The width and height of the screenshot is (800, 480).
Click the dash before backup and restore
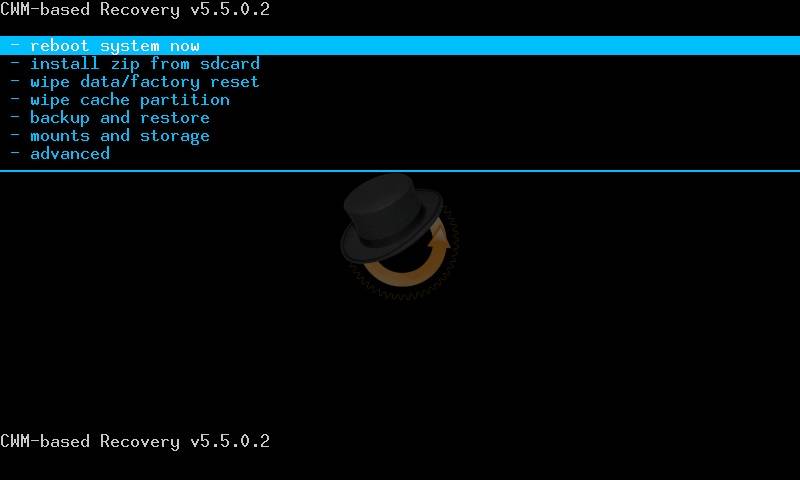pyautogui.click(x=15, y=117)
